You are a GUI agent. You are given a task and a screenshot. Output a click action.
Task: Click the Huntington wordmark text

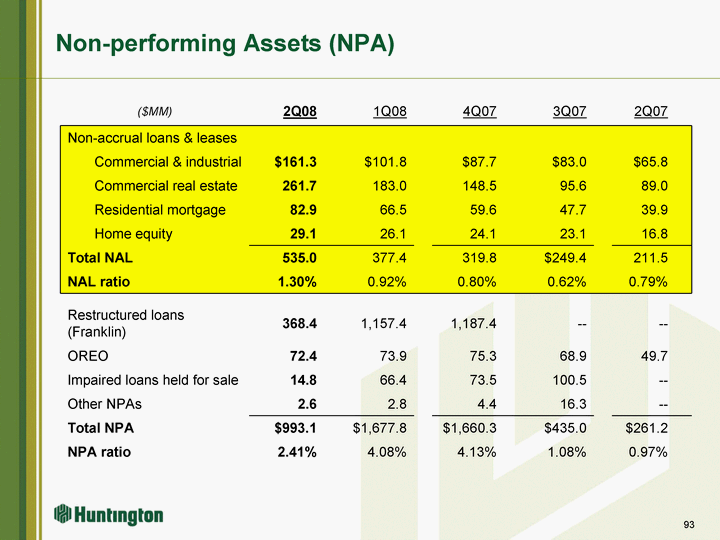click(x=118, y=516)
